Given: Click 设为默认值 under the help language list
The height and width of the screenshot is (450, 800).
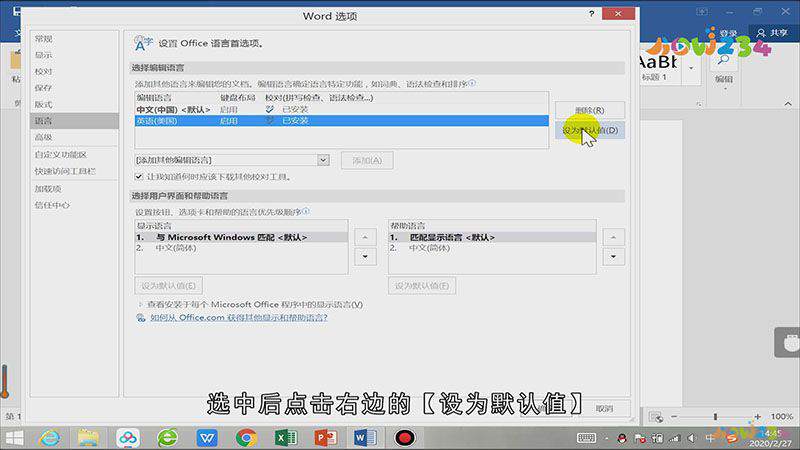Looking at the screenshot, I should pos(422,286).
